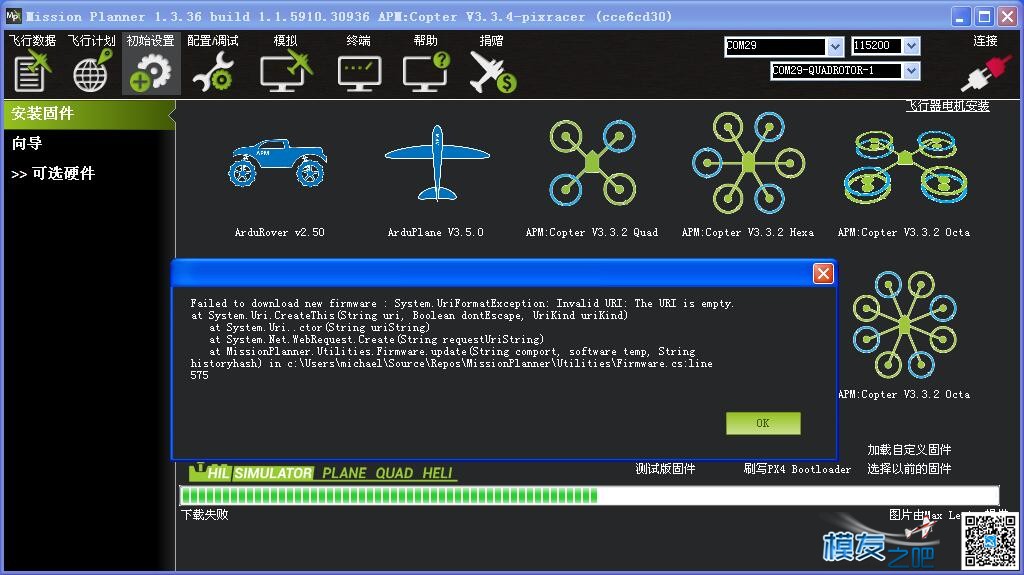Screen dimensions: 1024x575
Task: Expand the COM29-QUADROTOR-1 dropdown
Action: 912,71
